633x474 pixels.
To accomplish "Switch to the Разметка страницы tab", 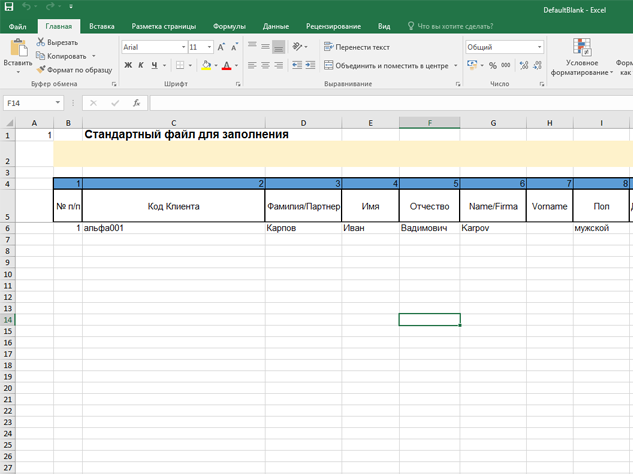I will coord(163,26).
